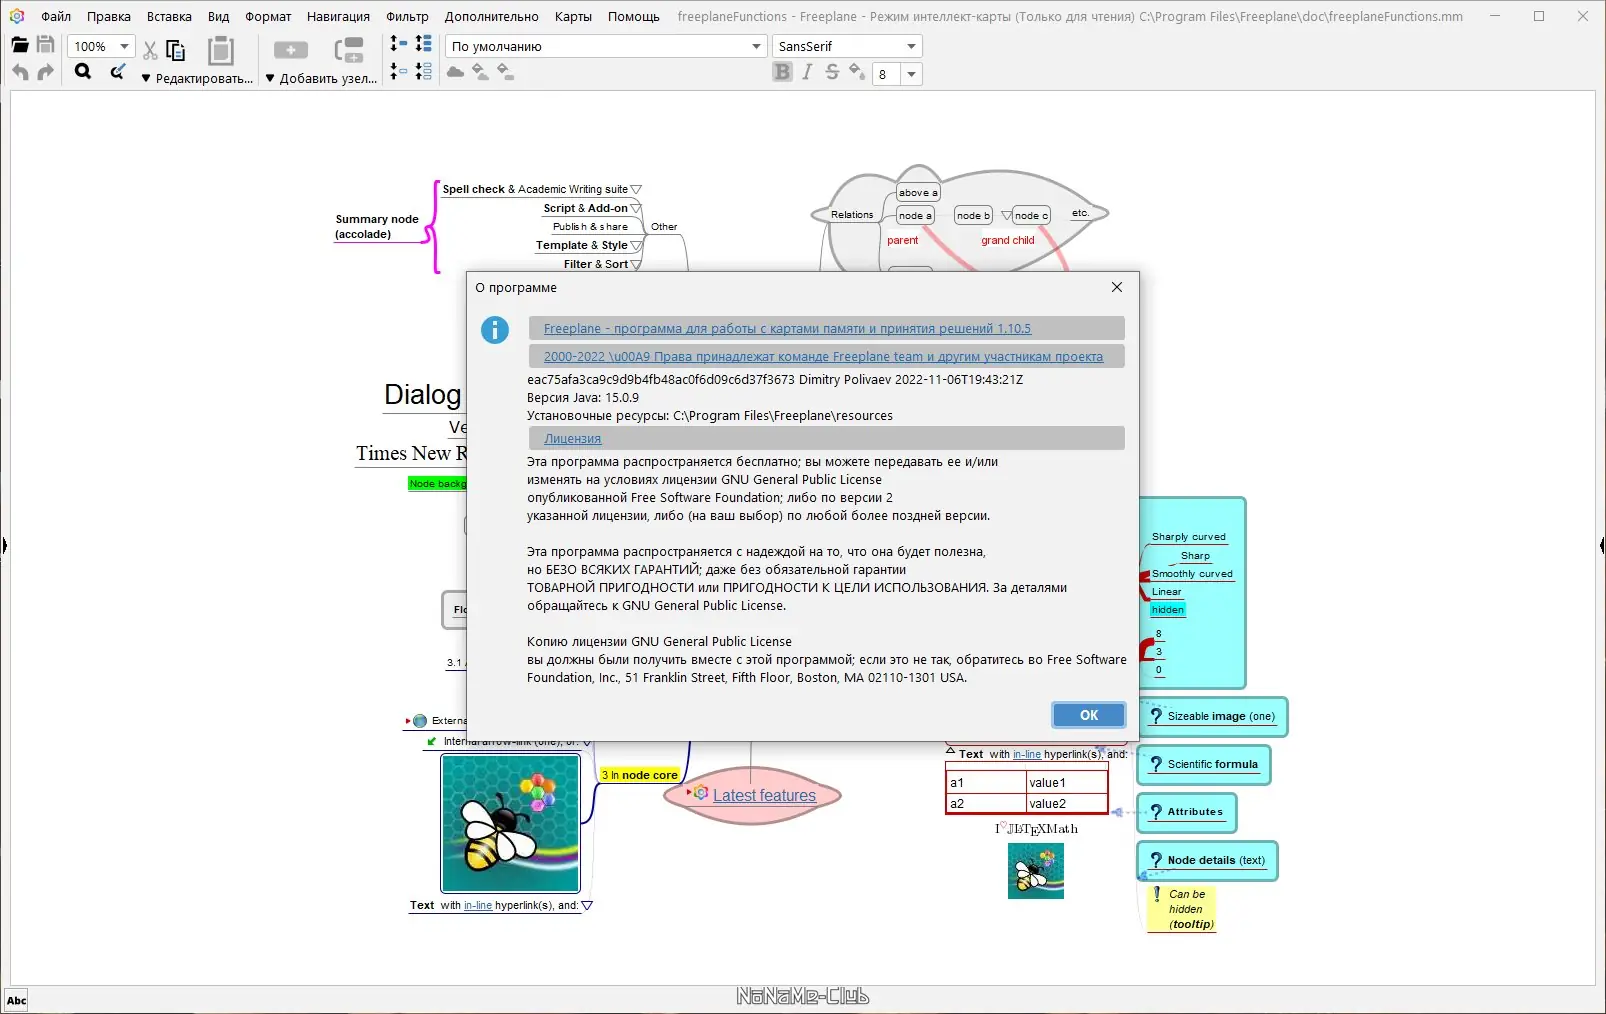Viewport: 1606px width, 1014px height.
Task: Click the Abc icon in the status bar
Action: pos(17,1000)
